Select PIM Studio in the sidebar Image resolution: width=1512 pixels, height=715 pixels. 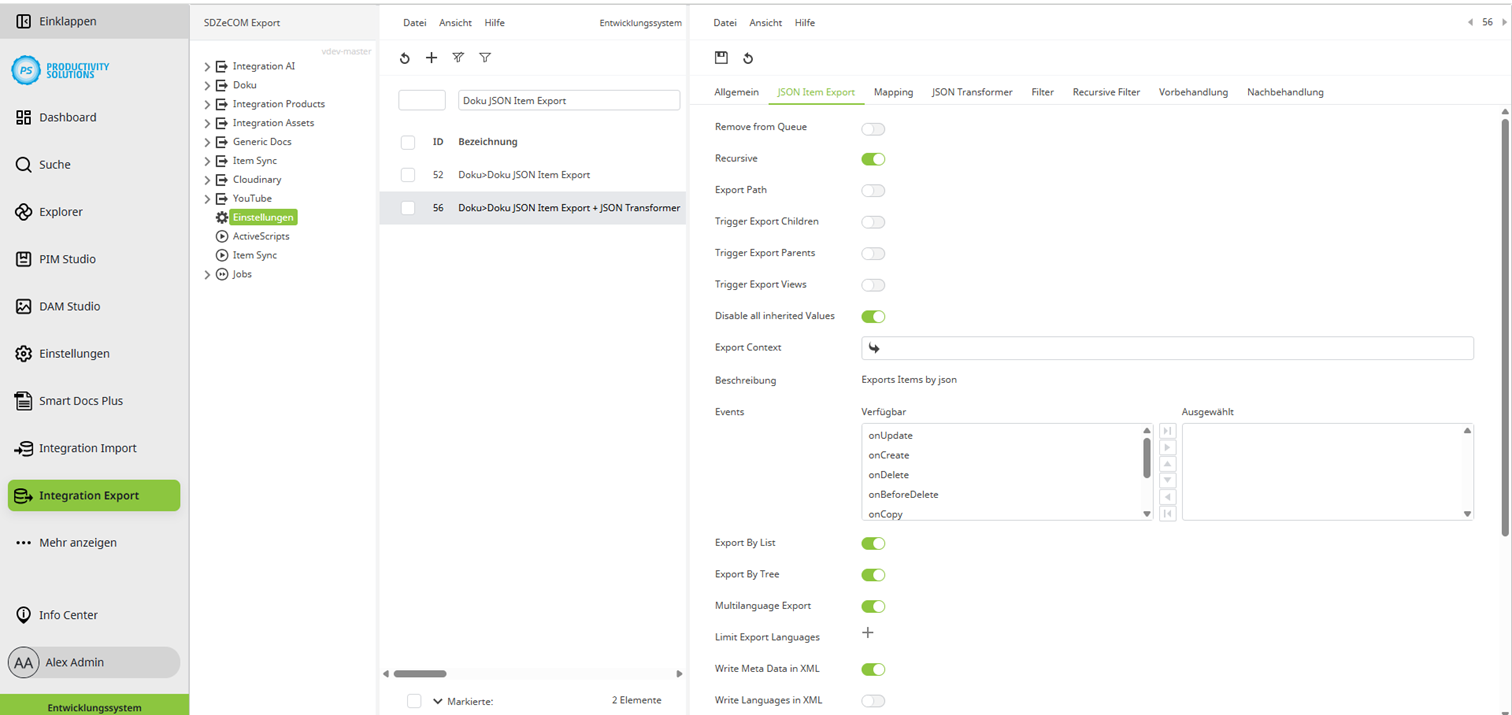click(x=66, y=259)
